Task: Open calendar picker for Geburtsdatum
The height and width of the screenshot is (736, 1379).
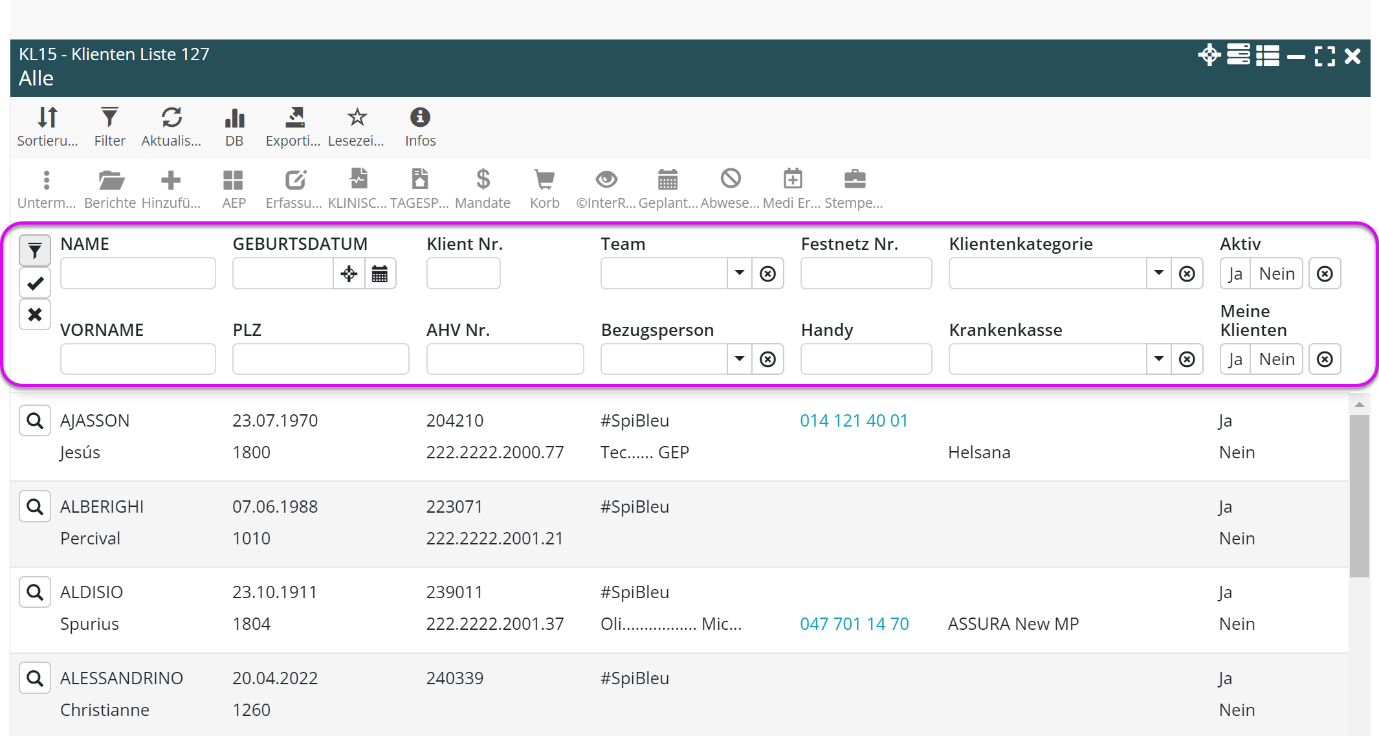Action: point(380,274)
